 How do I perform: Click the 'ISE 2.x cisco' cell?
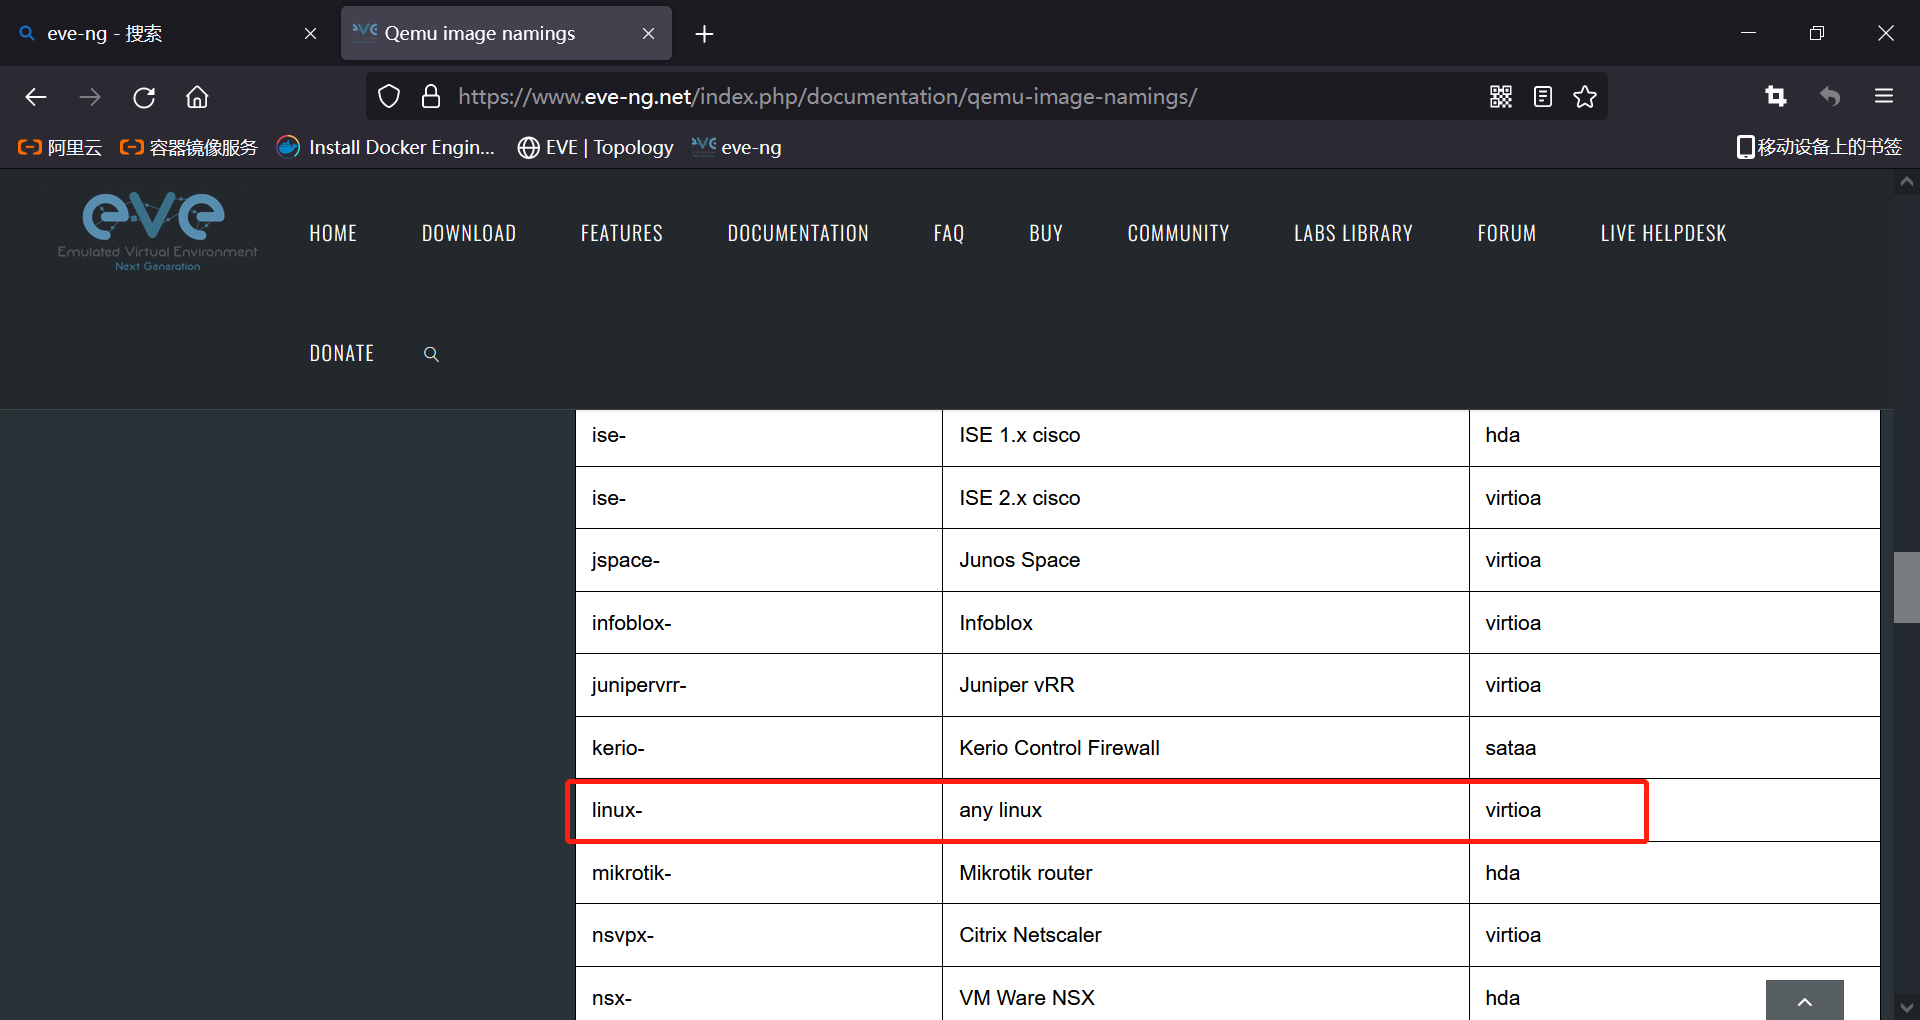1206,498
